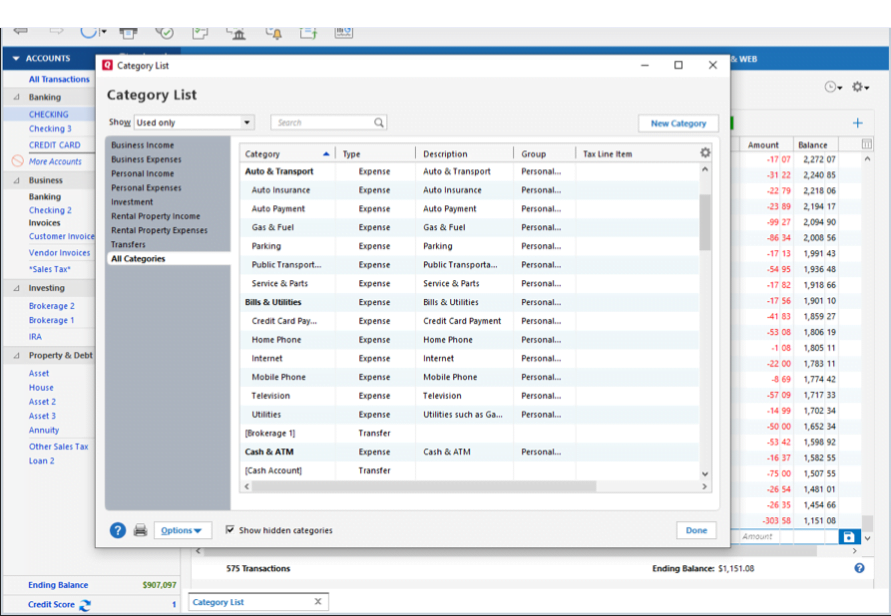Click the bank building toolbar icon
This screenshot has height=616, width=891.
[x=237, y=32]
